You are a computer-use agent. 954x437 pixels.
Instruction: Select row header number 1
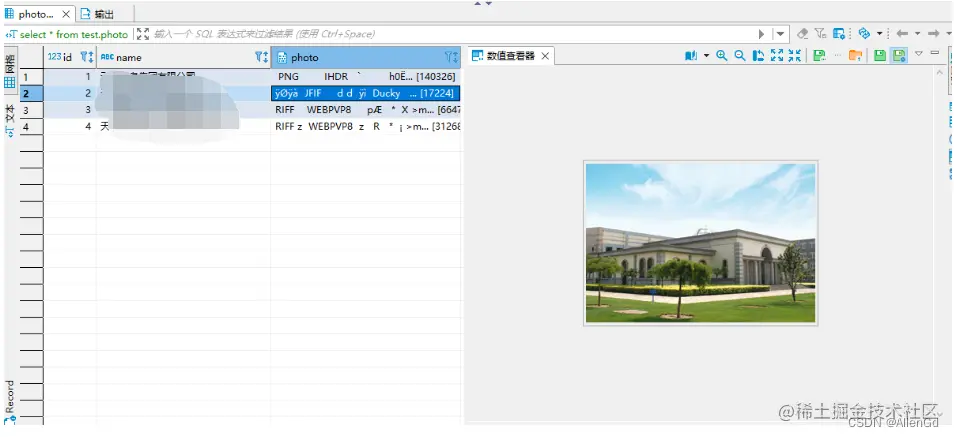[x=32, y=77]
